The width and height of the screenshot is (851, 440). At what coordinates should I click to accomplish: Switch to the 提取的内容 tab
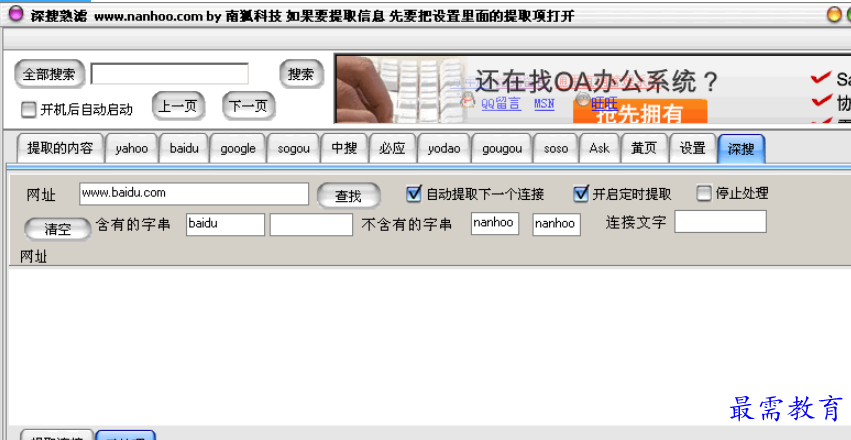click(60, 148)
